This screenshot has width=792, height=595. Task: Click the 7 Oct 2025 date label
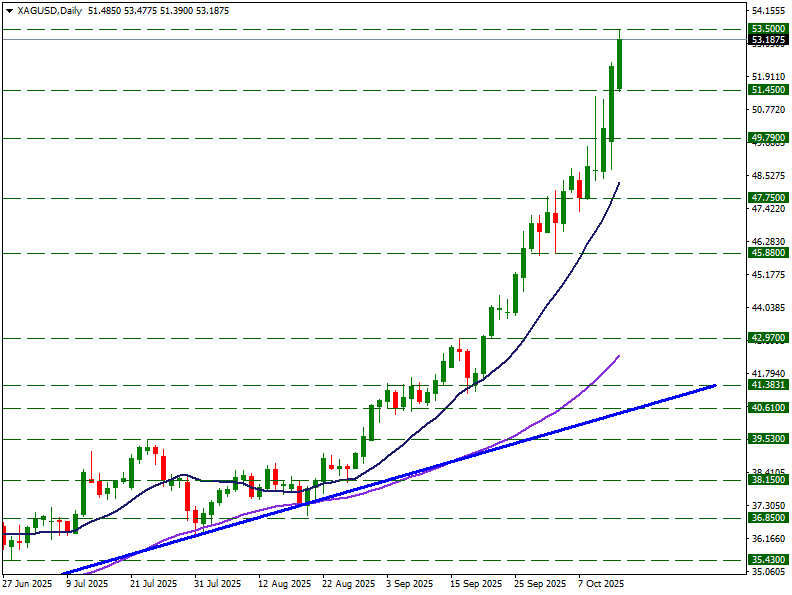600,583
